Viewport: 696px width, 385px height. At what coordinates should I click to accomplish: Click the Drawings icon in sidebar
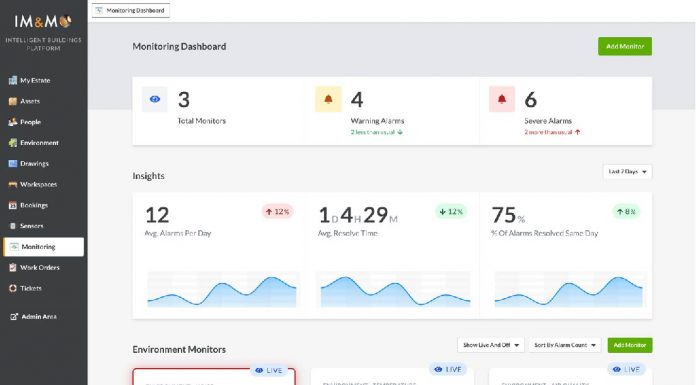13,163
